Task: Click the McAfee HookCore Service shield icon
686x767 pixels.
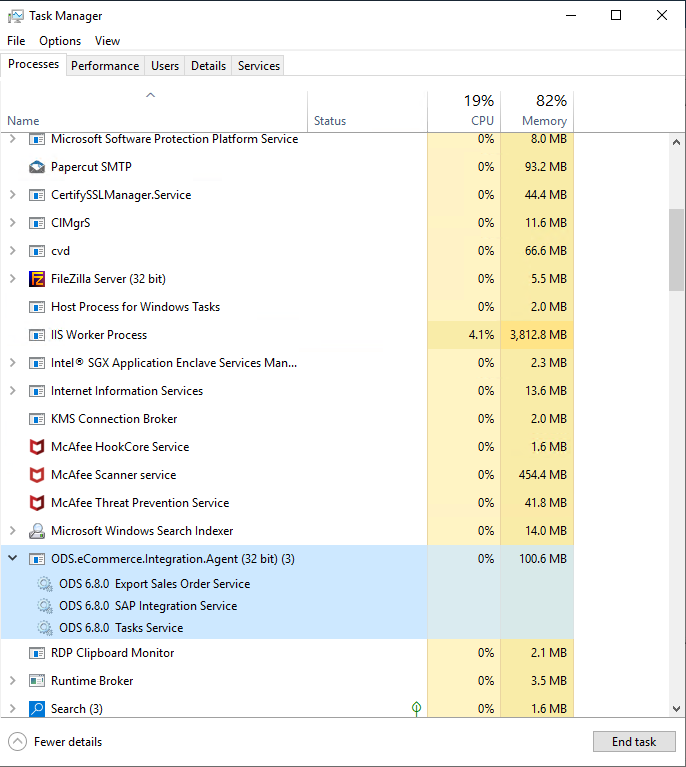Action: [37, 447]
